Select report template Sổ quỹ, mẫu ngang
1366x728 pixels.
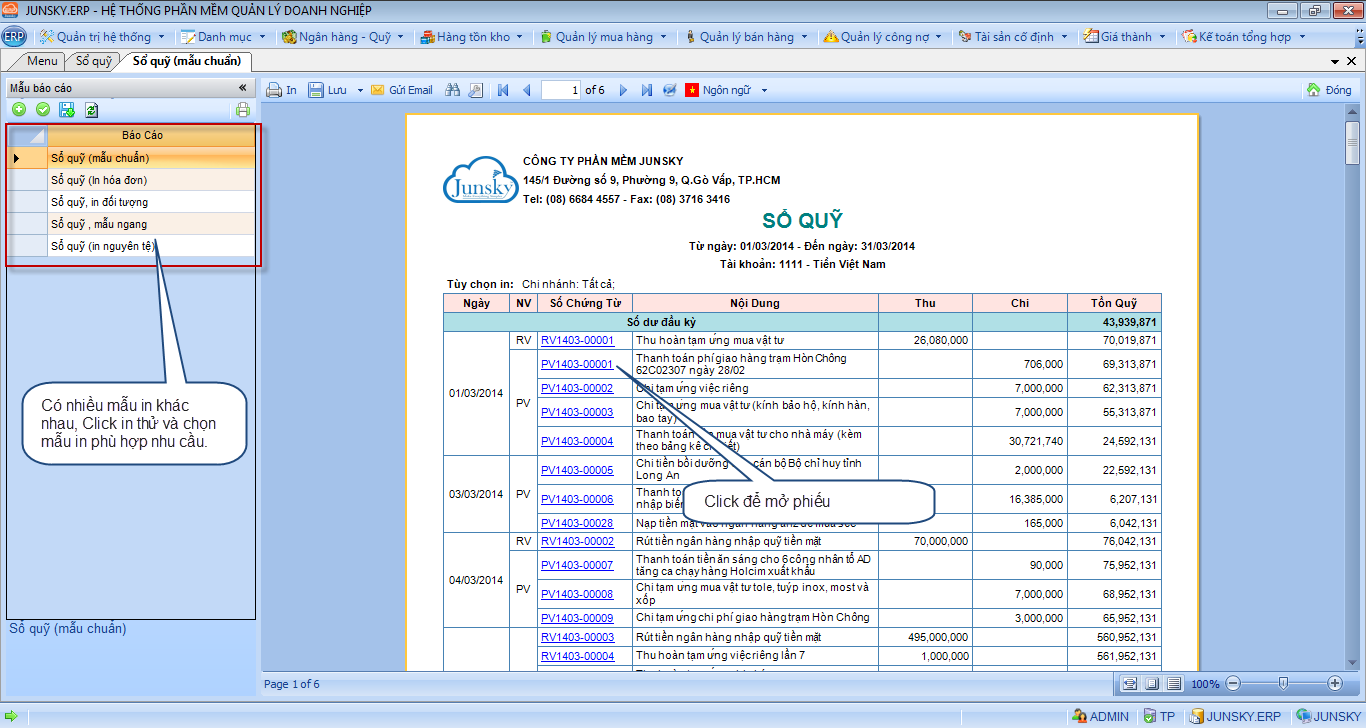99,224
